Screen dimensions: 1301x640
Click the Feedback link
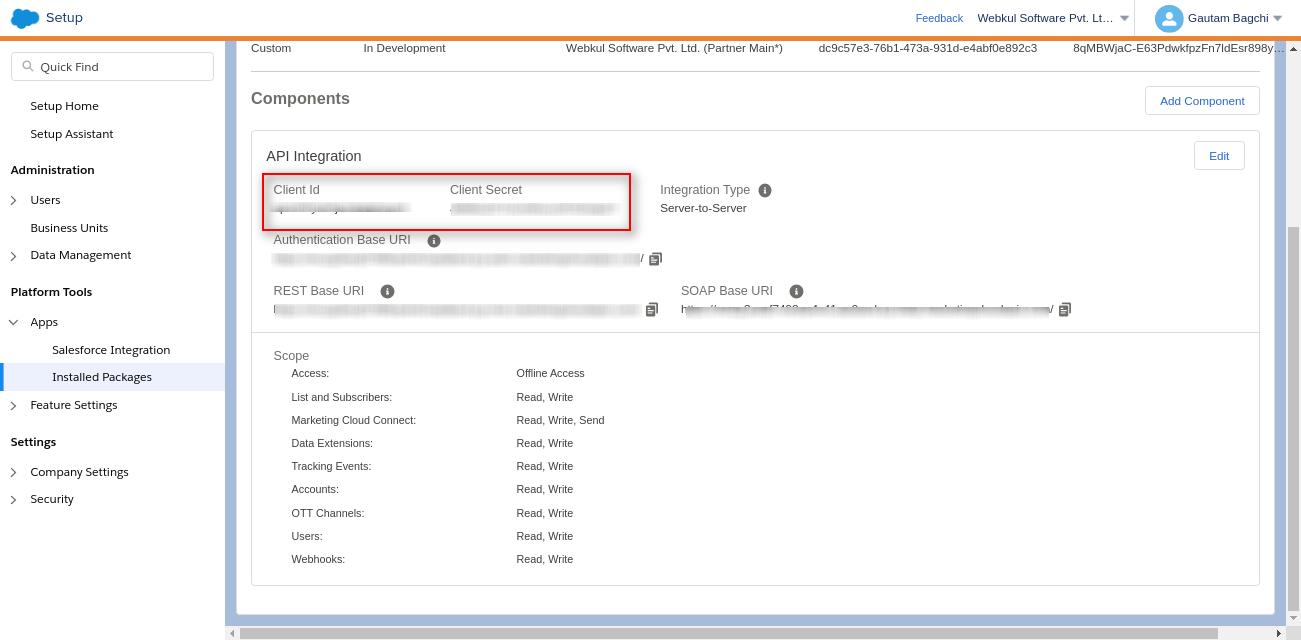coord(939,18)
